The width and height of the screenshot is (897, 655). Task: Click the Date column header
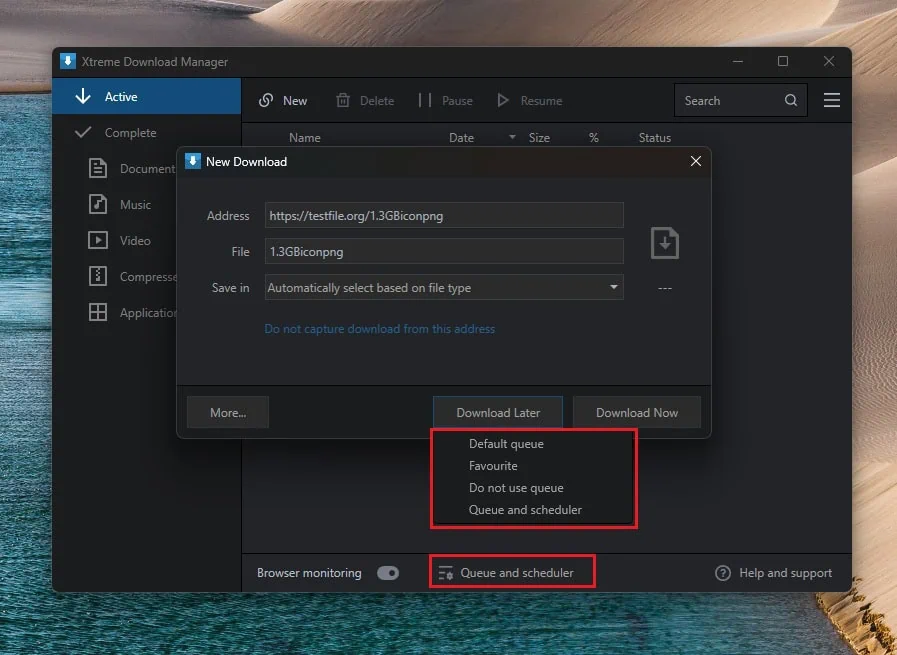461,137
